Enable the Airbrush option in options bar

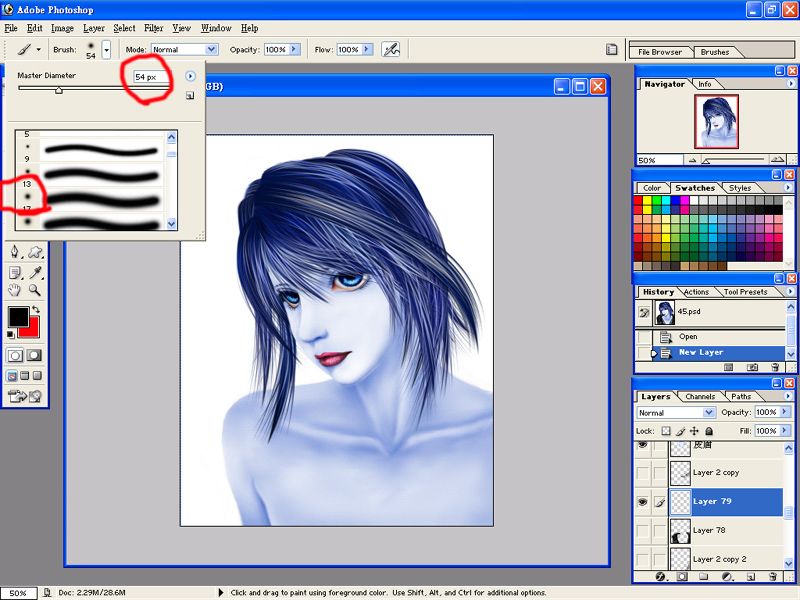pos(391,49)
